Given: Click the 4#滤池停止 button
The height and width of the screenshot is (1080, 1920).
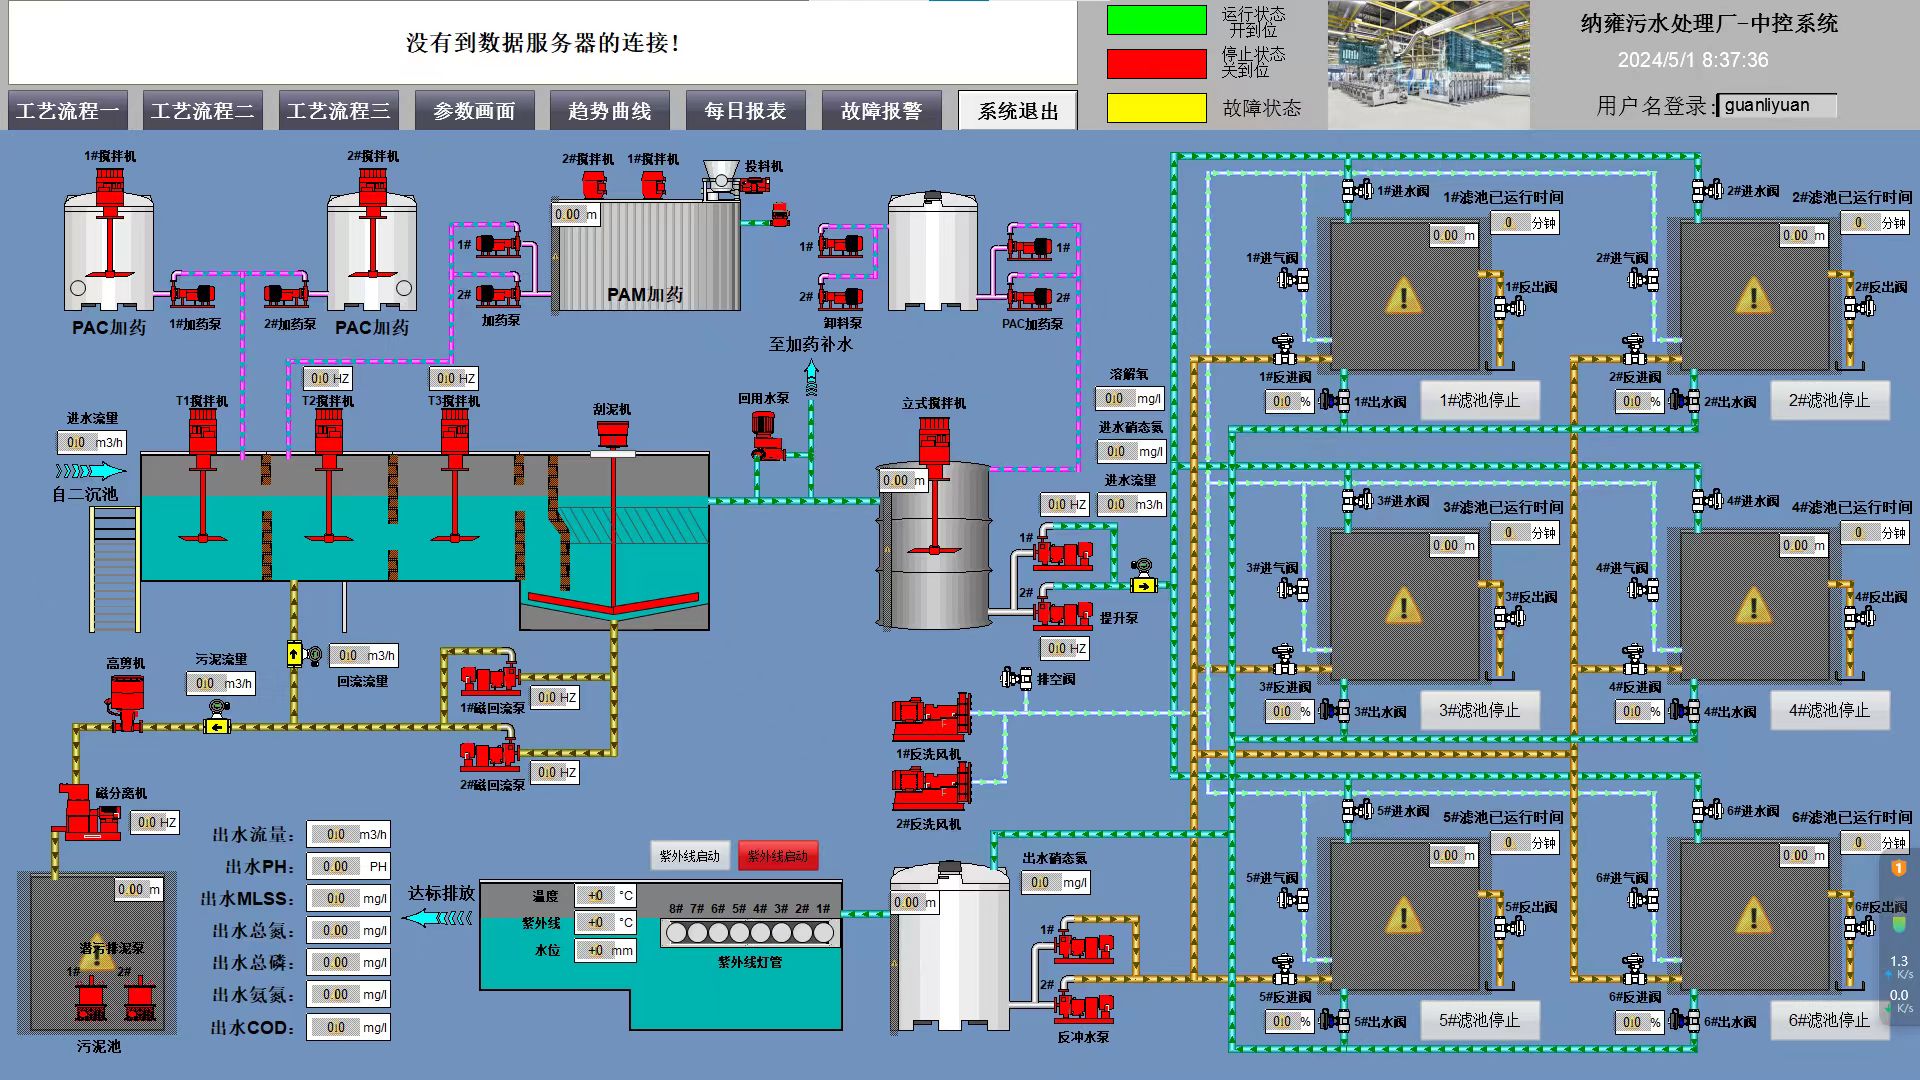Looking at the screenshot, I should tap(1829, 710).
